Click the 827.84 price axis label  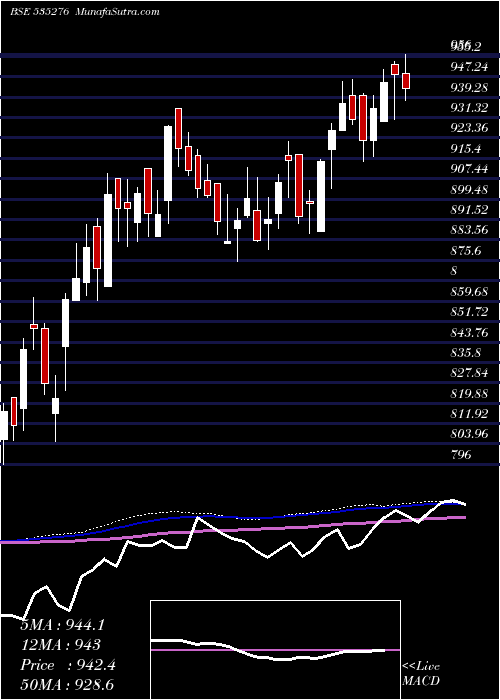click(469, 373)
